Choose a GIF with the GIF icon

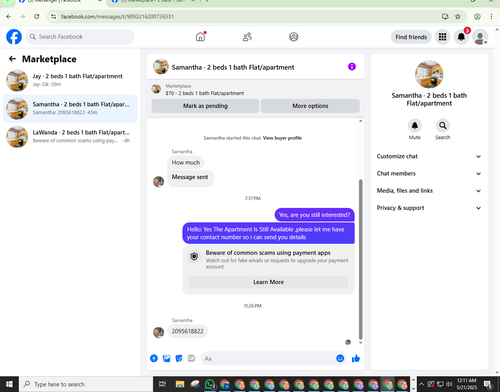click(x=191, y=358)
